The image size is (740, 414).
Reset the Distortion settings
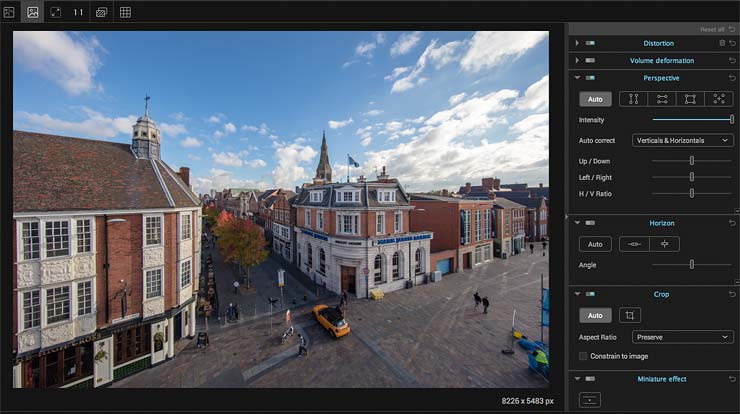(732, 43)
